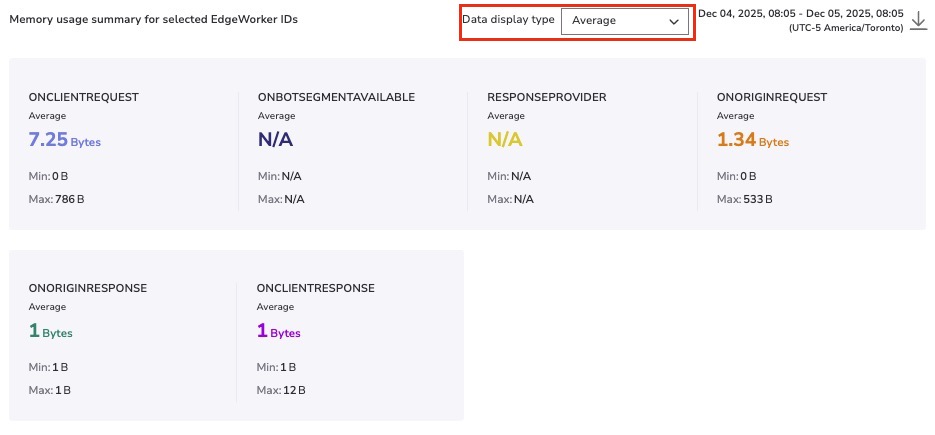Image resolution: width=935 pixels, height=435 pixels.
Task: Click the yellow N/A average value
Action: point(505,140)
